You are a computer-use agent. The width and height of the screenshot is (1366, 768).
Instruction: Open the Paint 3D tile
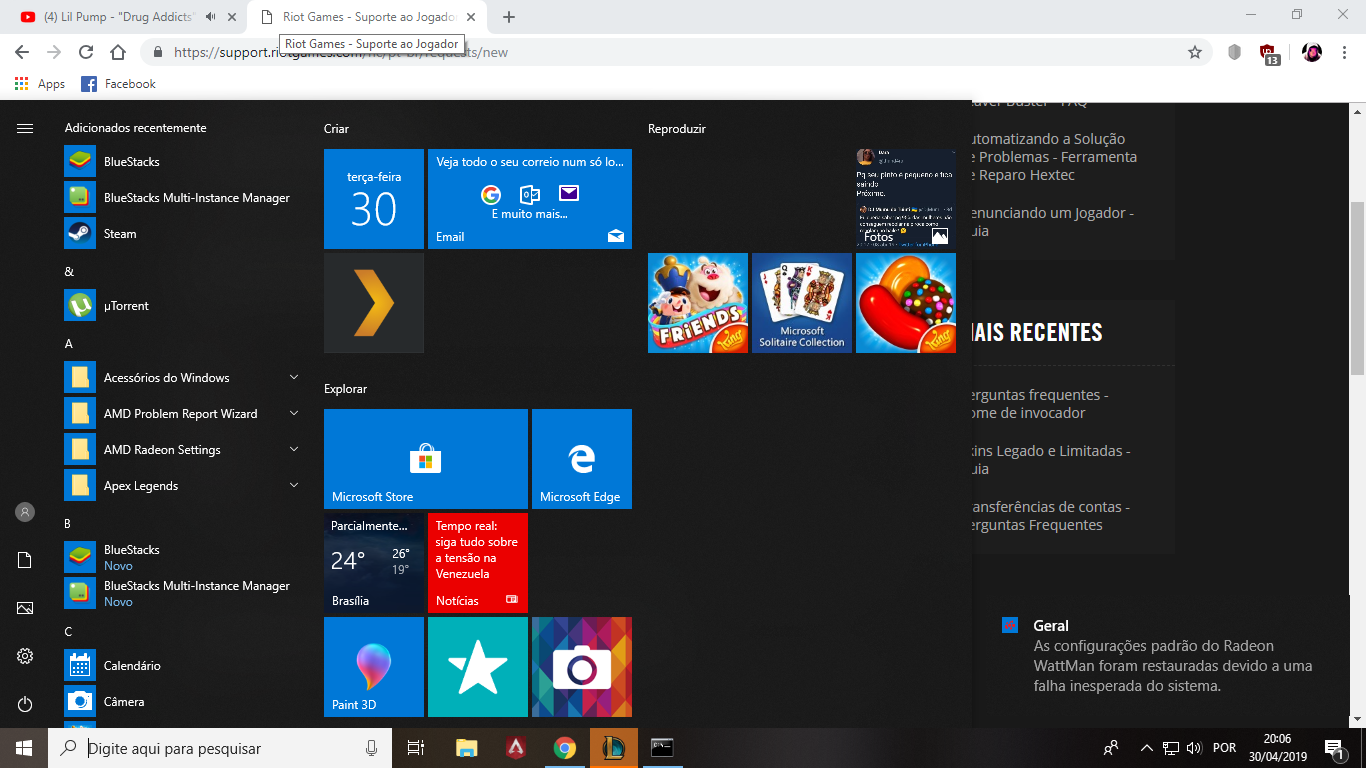coord(374,667)
